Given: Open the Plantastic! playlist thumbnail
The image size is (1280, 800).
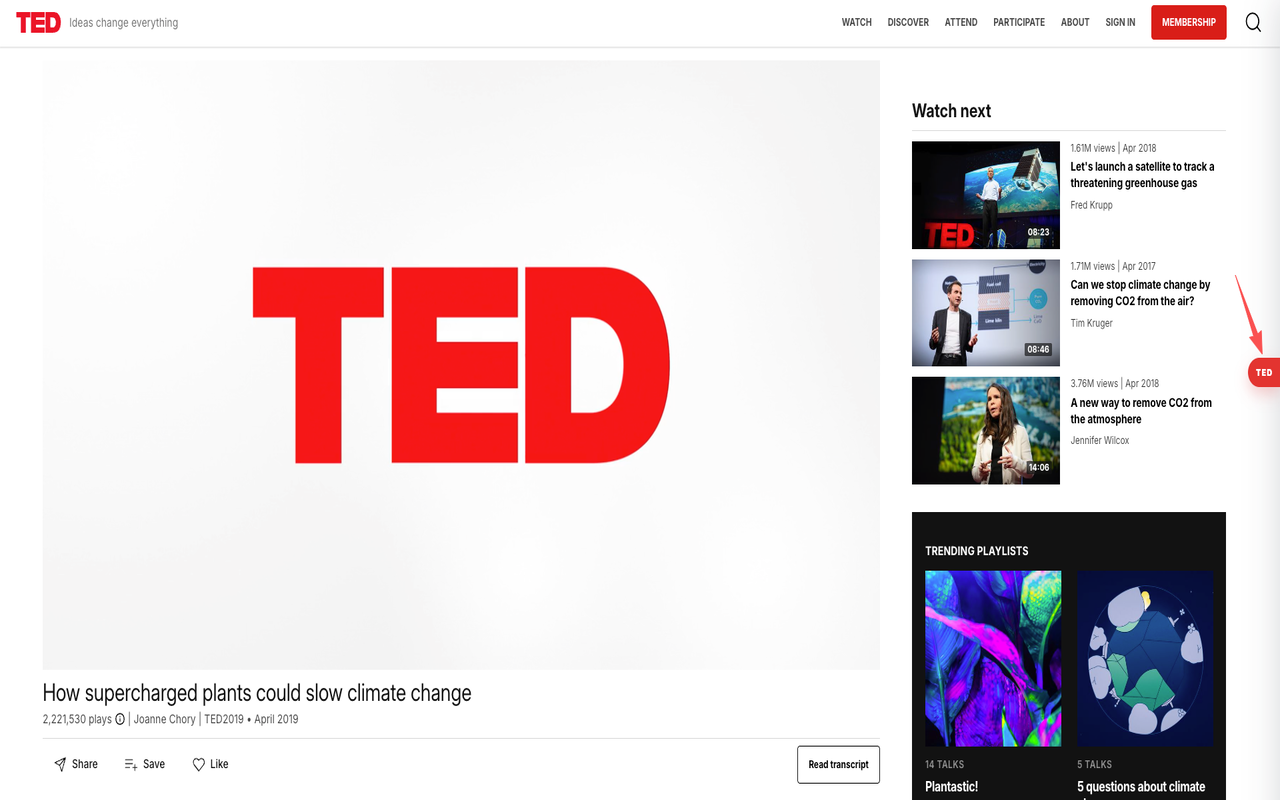Looking at the screenshot, I should coord(993,658).
